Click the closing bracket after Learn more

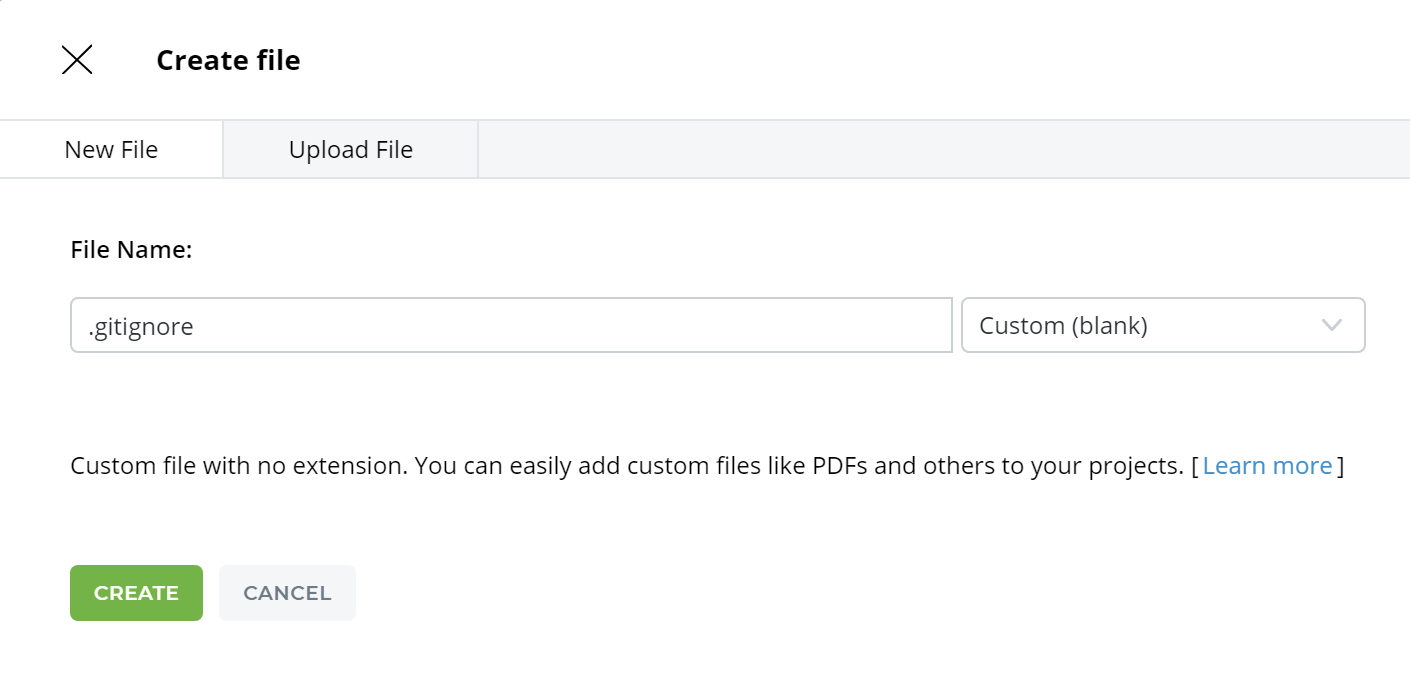click(1340, 466)
